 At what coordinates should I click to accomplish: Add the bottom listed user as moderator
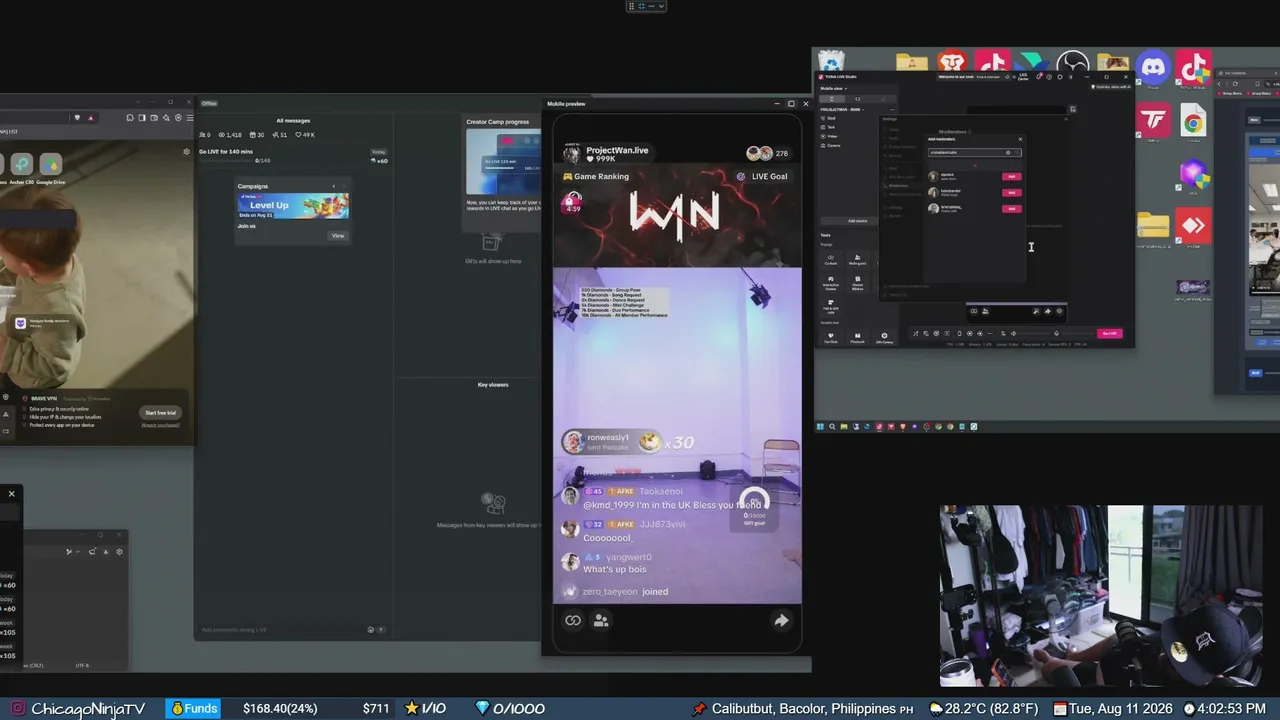point(1012,208)
